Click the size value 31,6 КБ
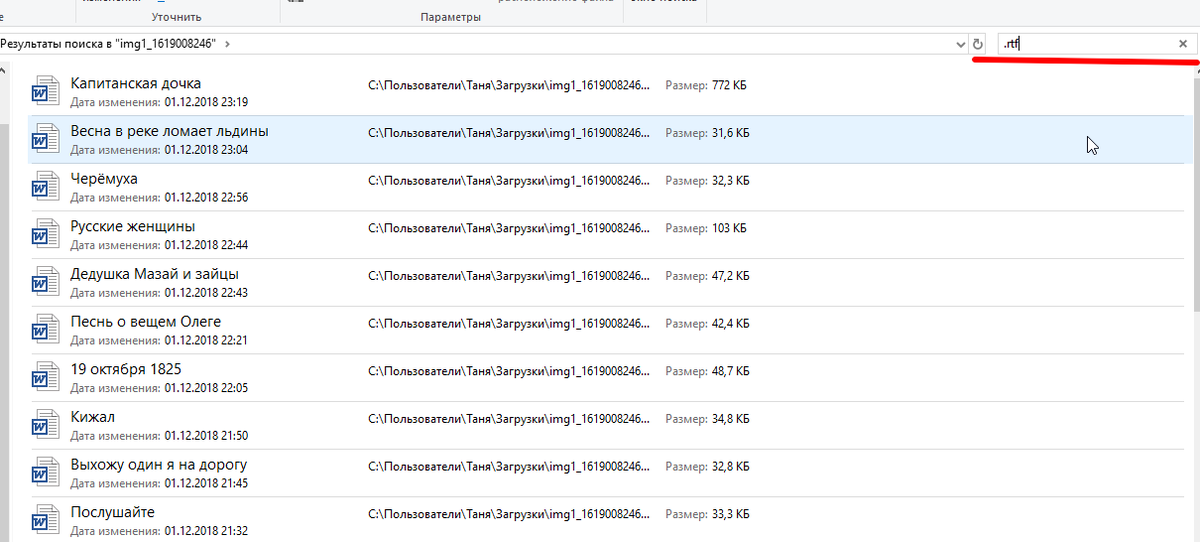Screen dimensions: 1200x542 tap(731, 133)
